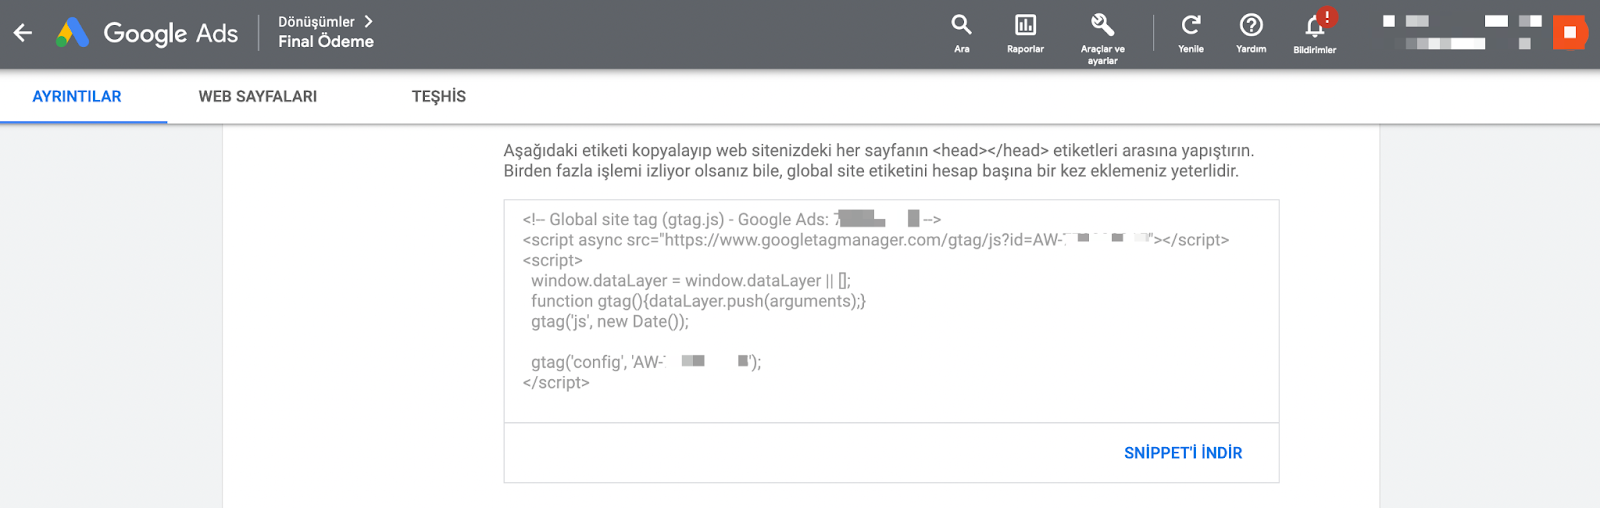Image resolution: width=1600 pixels, height=508 pixels.
Task: Click the orange account avatar
Action: click(x=1570, y=33)
